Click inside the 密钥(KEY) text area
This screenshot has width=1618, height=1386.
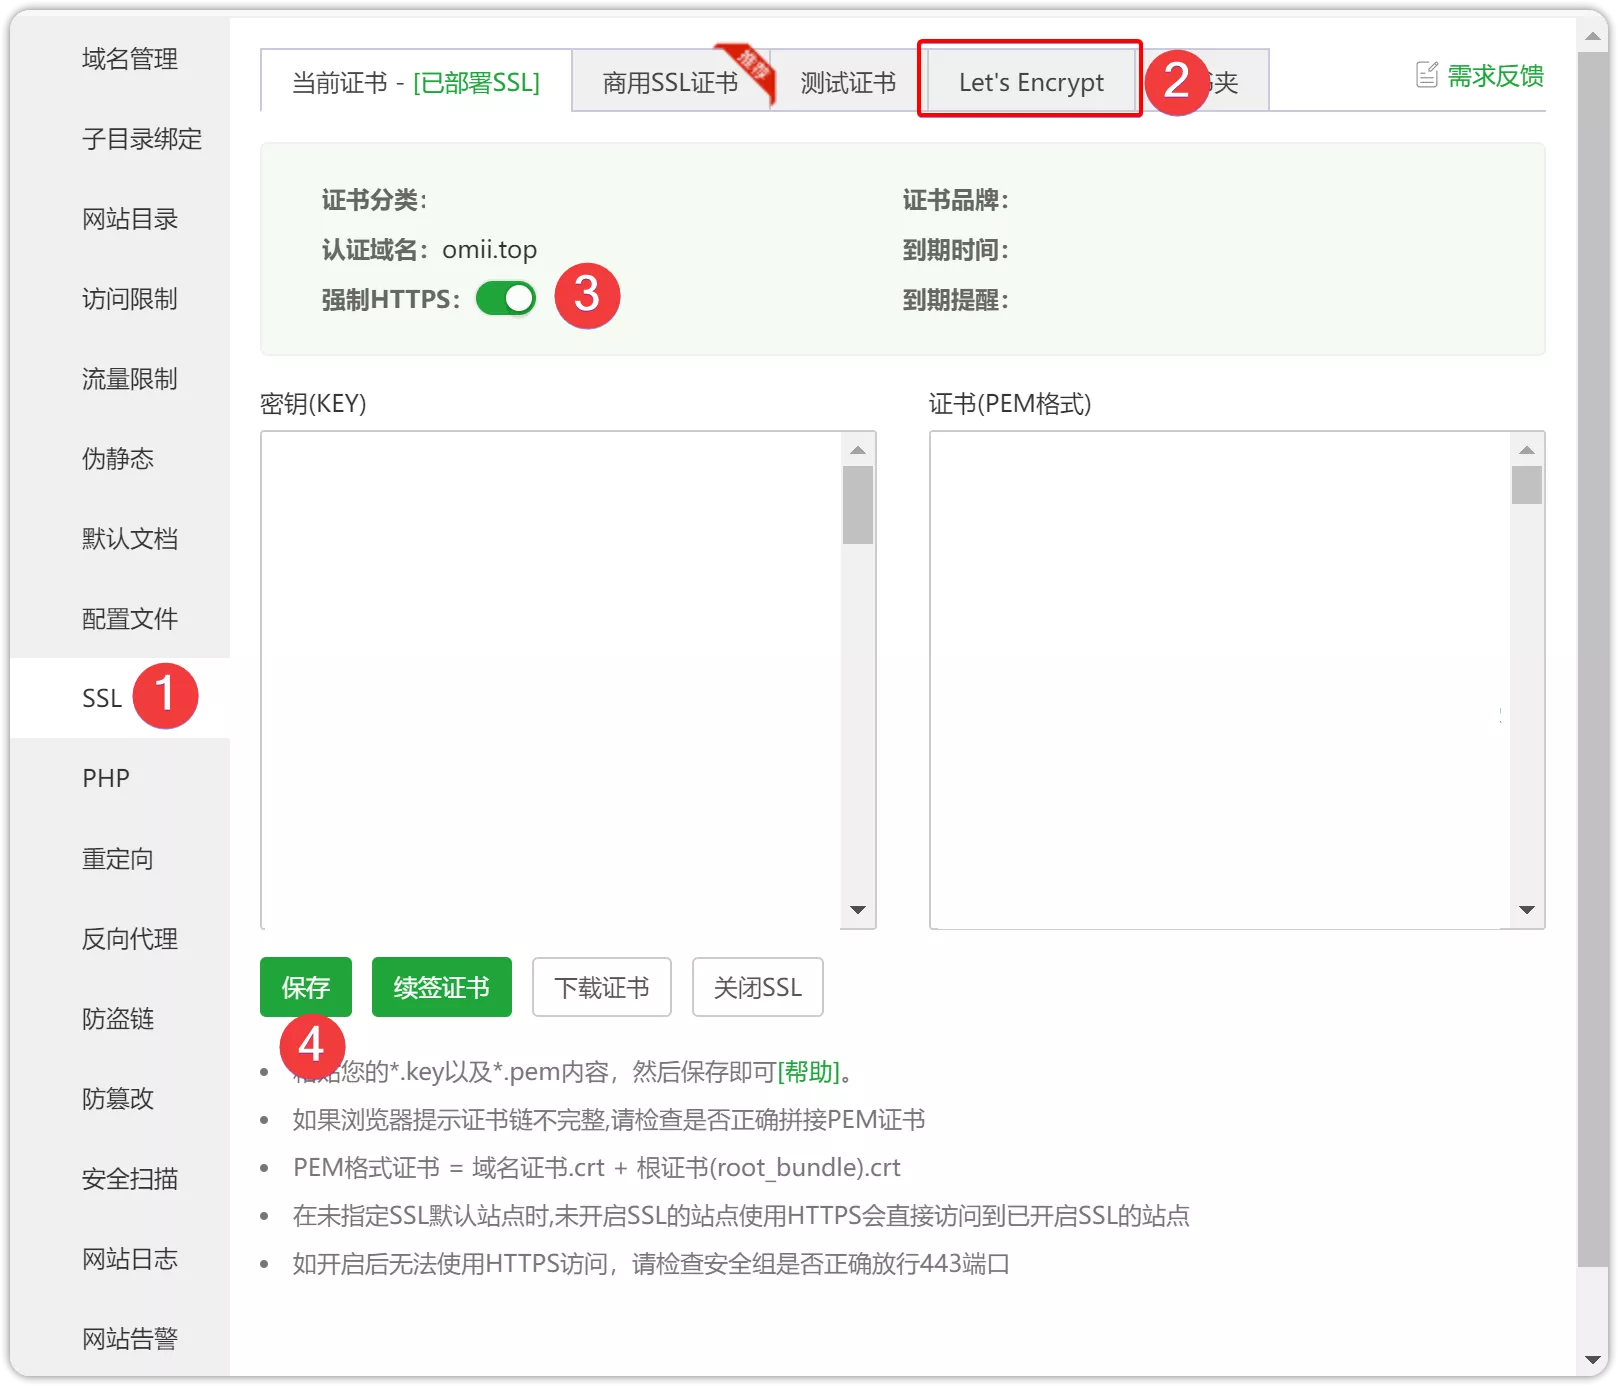point(550,680)
